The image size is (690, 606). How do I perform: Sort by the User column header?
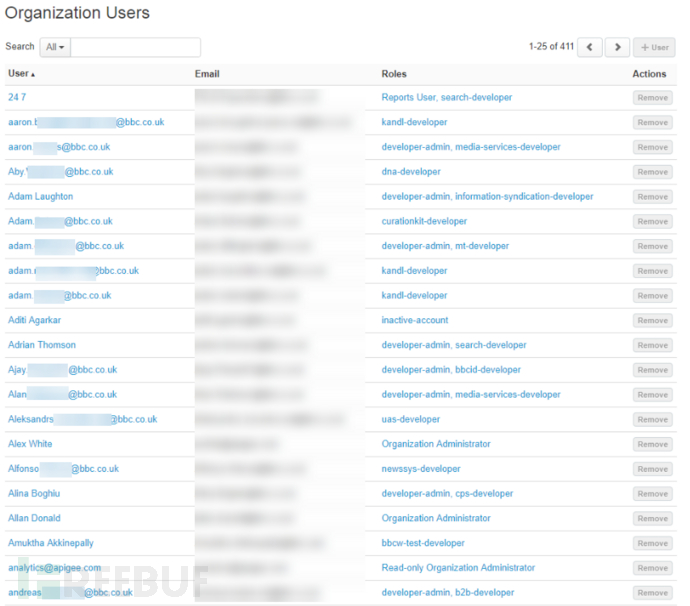coord(21,73)
